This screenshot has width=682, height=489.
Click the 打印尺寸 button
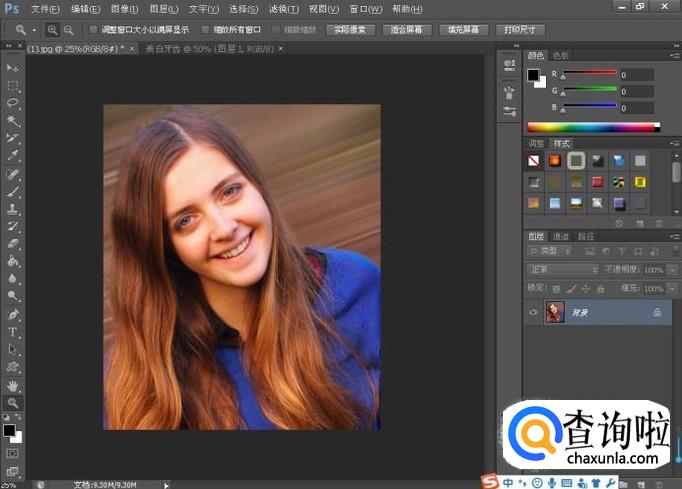(x=520, y=30)
